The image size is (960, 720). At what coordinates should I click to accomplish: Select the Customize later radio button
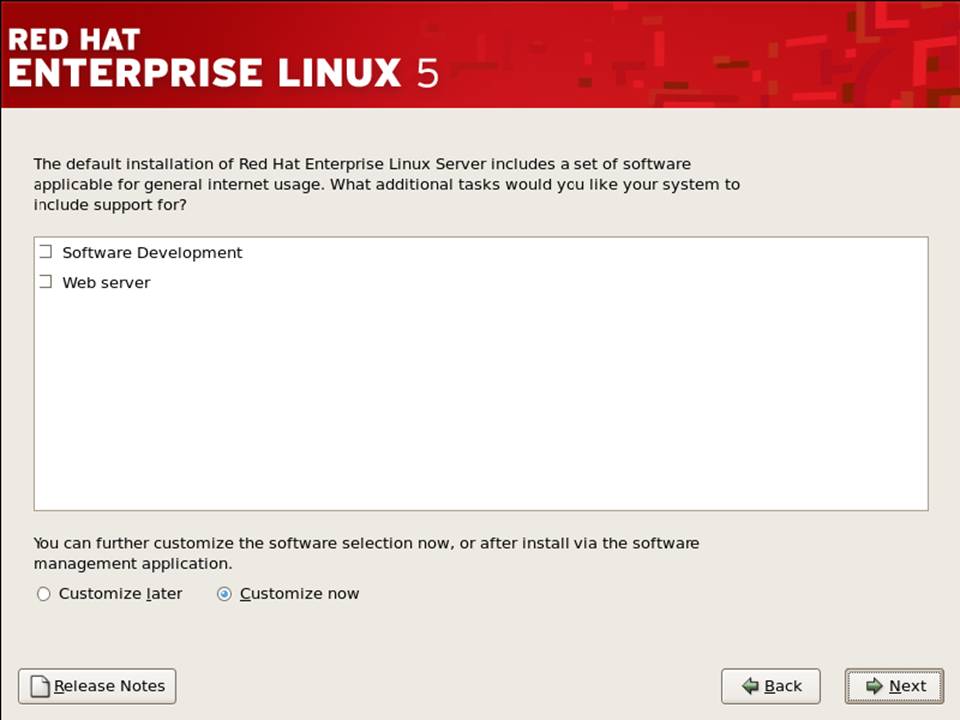(44, 593)
